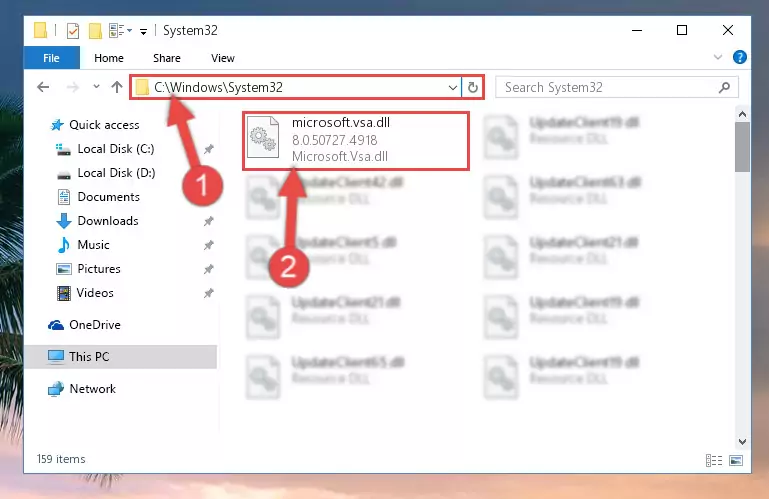
Task: Click the 159 items status text
Action: [61, 459]
